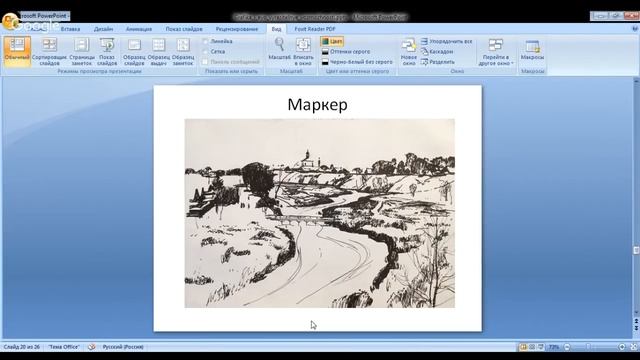
Task: Open the Макросы button
Action: click(x=532, y=50)
